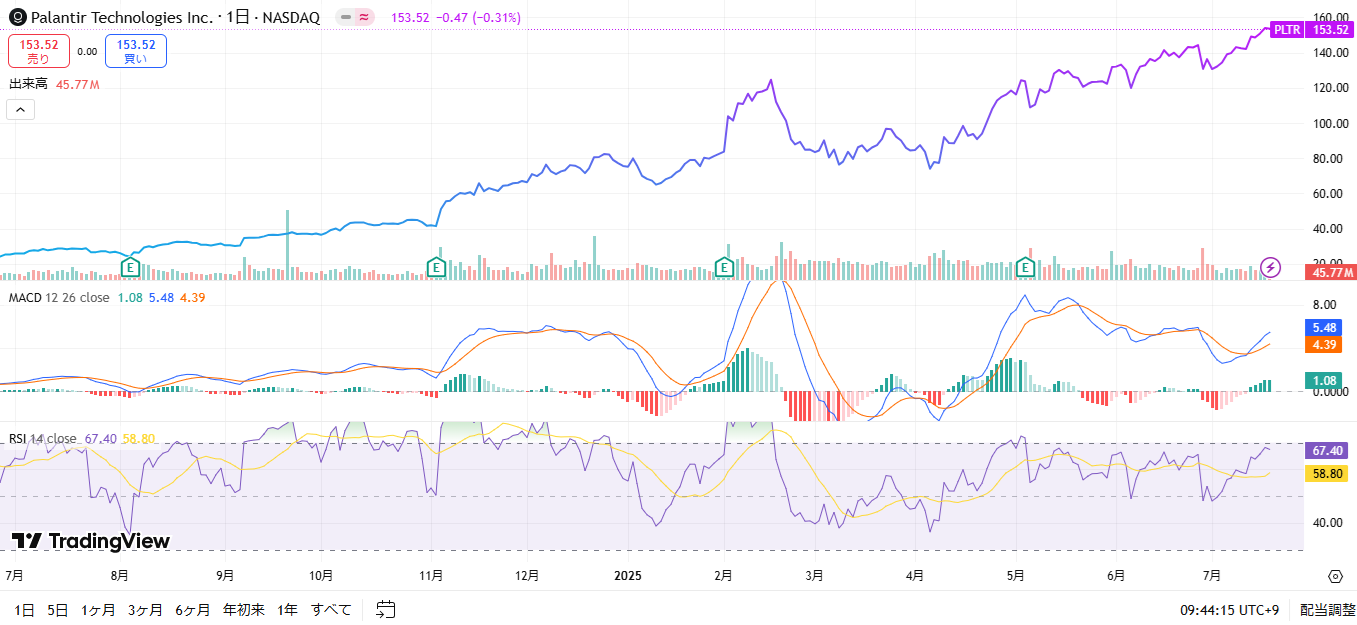Click the blue 153.52 buy button

point(136,51)
